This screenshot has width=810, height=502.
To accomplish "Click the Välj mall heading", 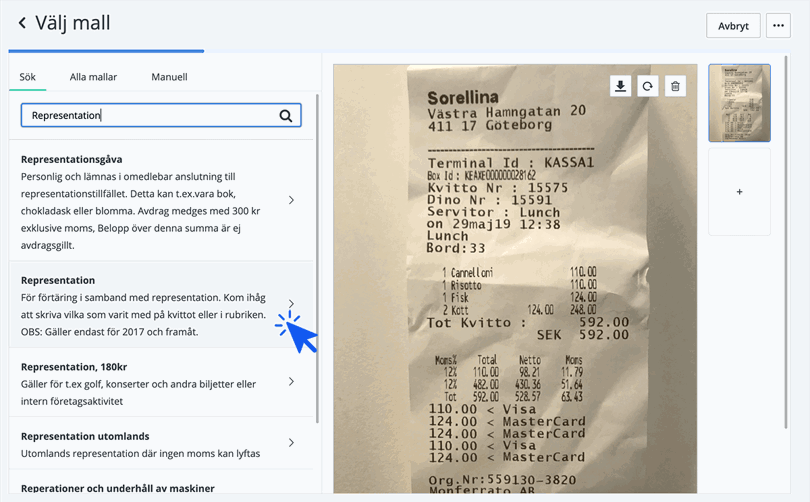I will click(x=73, y=23).
